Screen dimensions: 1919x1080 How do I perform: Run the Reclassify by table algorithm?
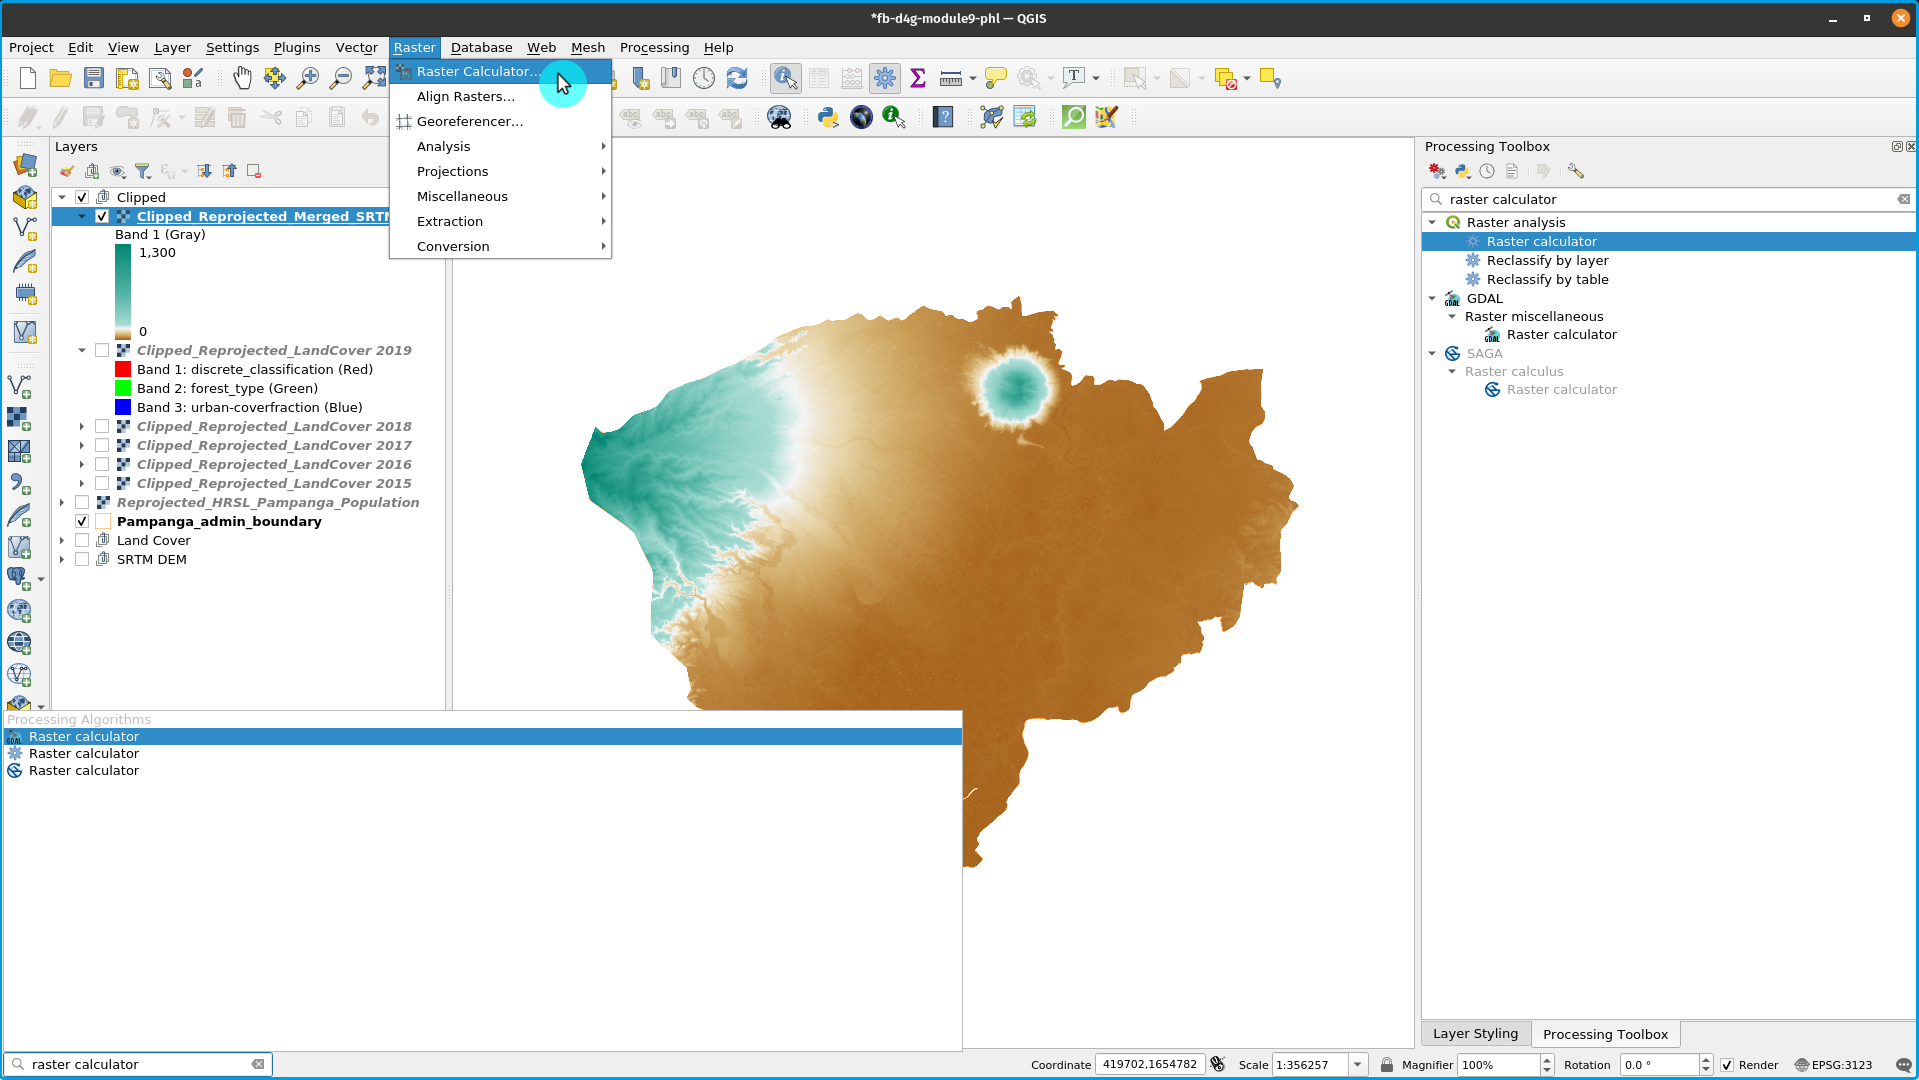1548,279
